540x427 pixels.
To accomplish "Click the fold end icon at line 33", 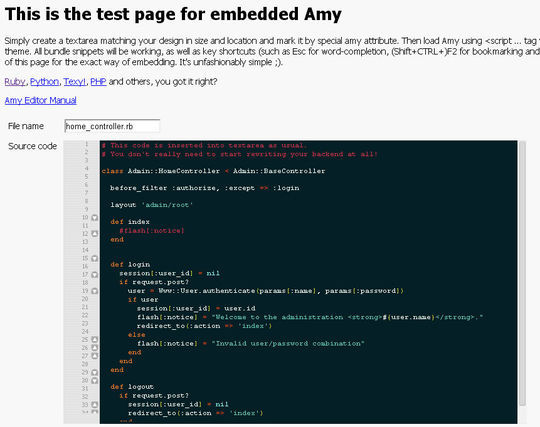I will (94, 405).
